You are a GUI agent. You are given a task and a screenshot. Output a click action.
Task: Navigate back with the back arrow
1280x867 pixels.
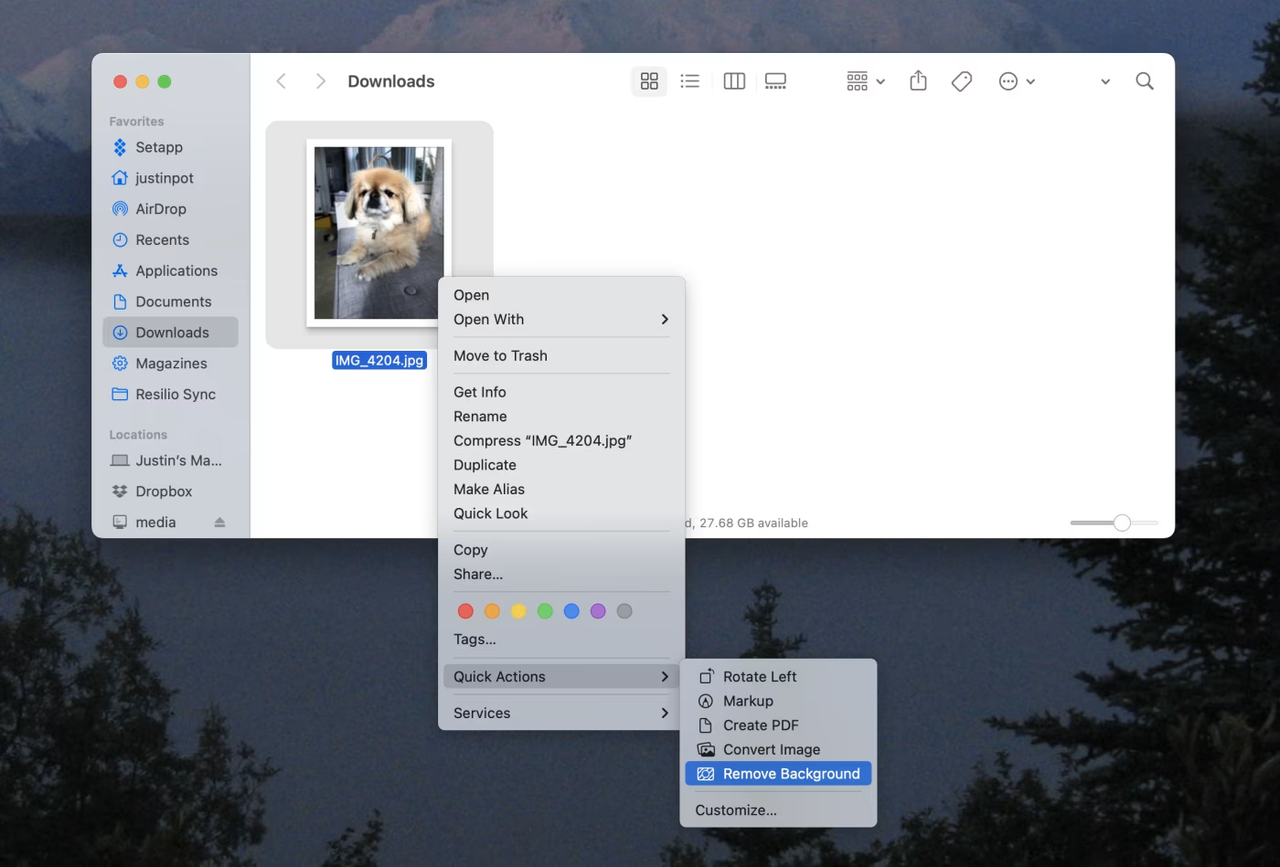click(x=281, y=81)
